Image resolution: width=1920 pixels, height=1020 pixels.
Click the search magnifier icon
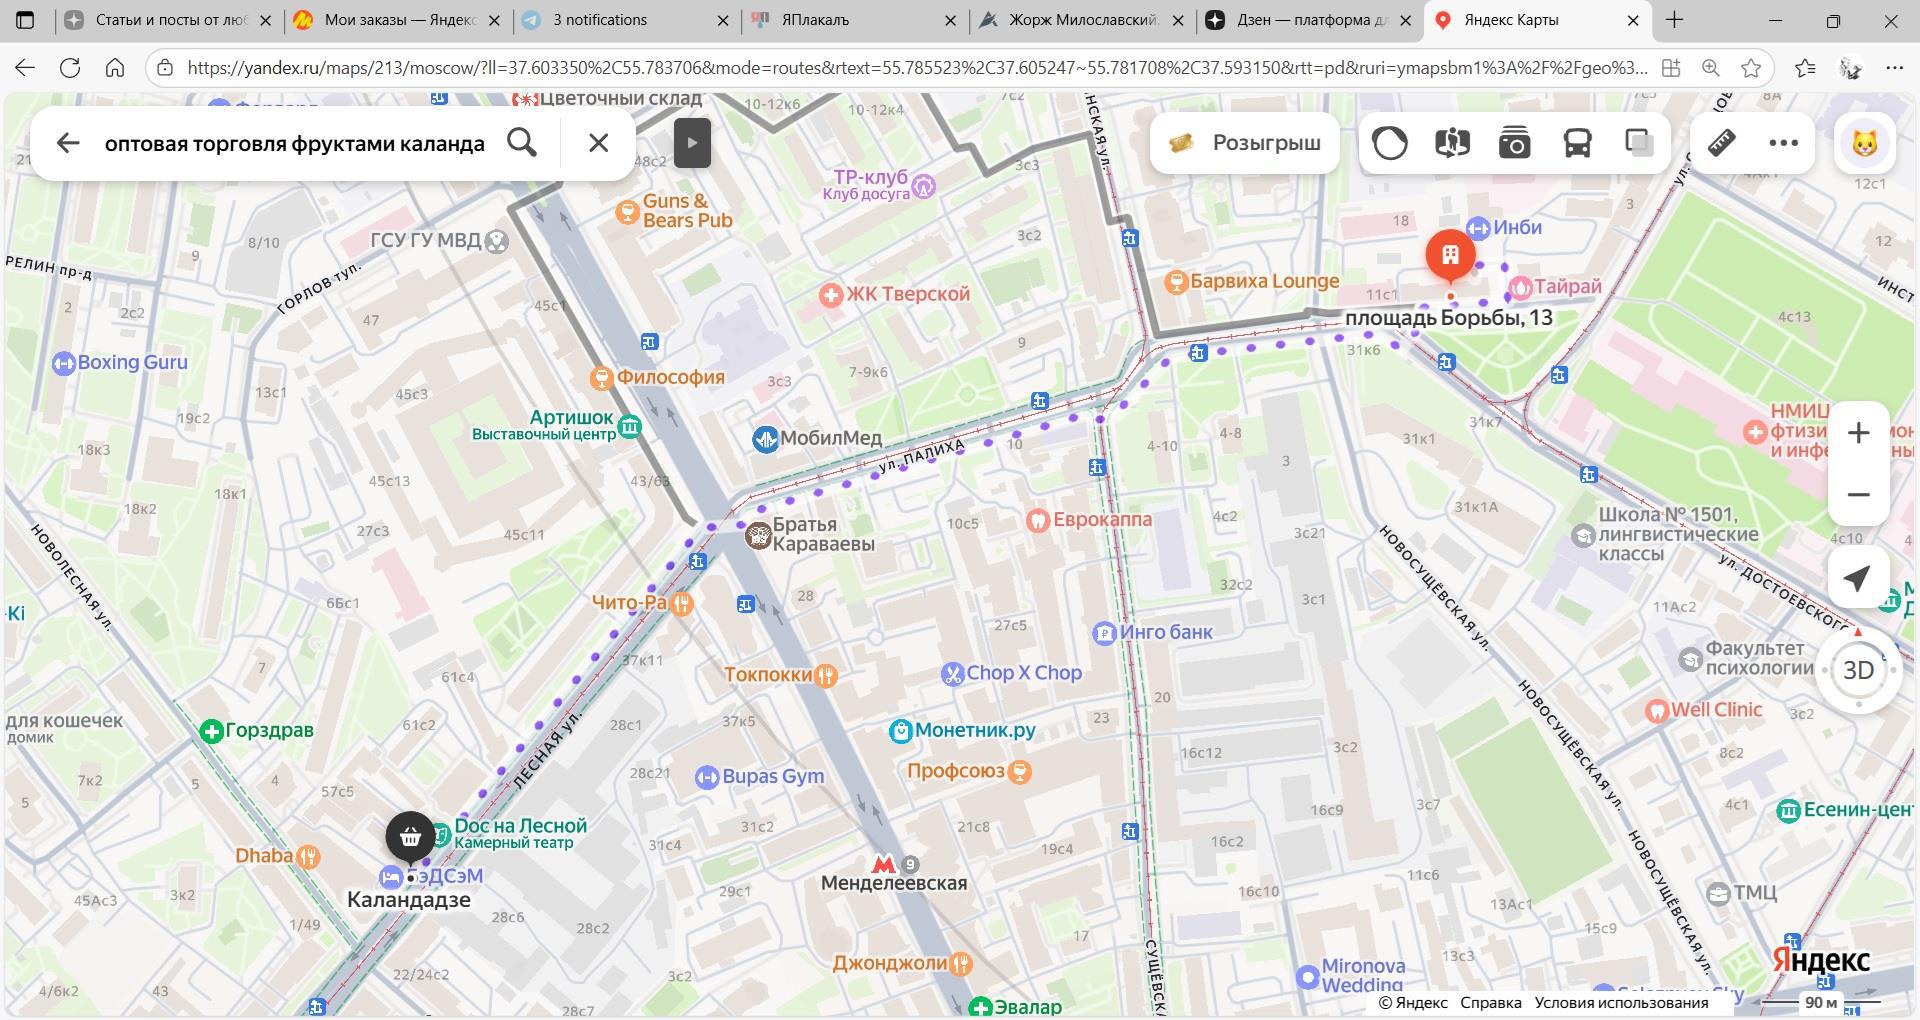pyautogui.click(x=522, y=143)
